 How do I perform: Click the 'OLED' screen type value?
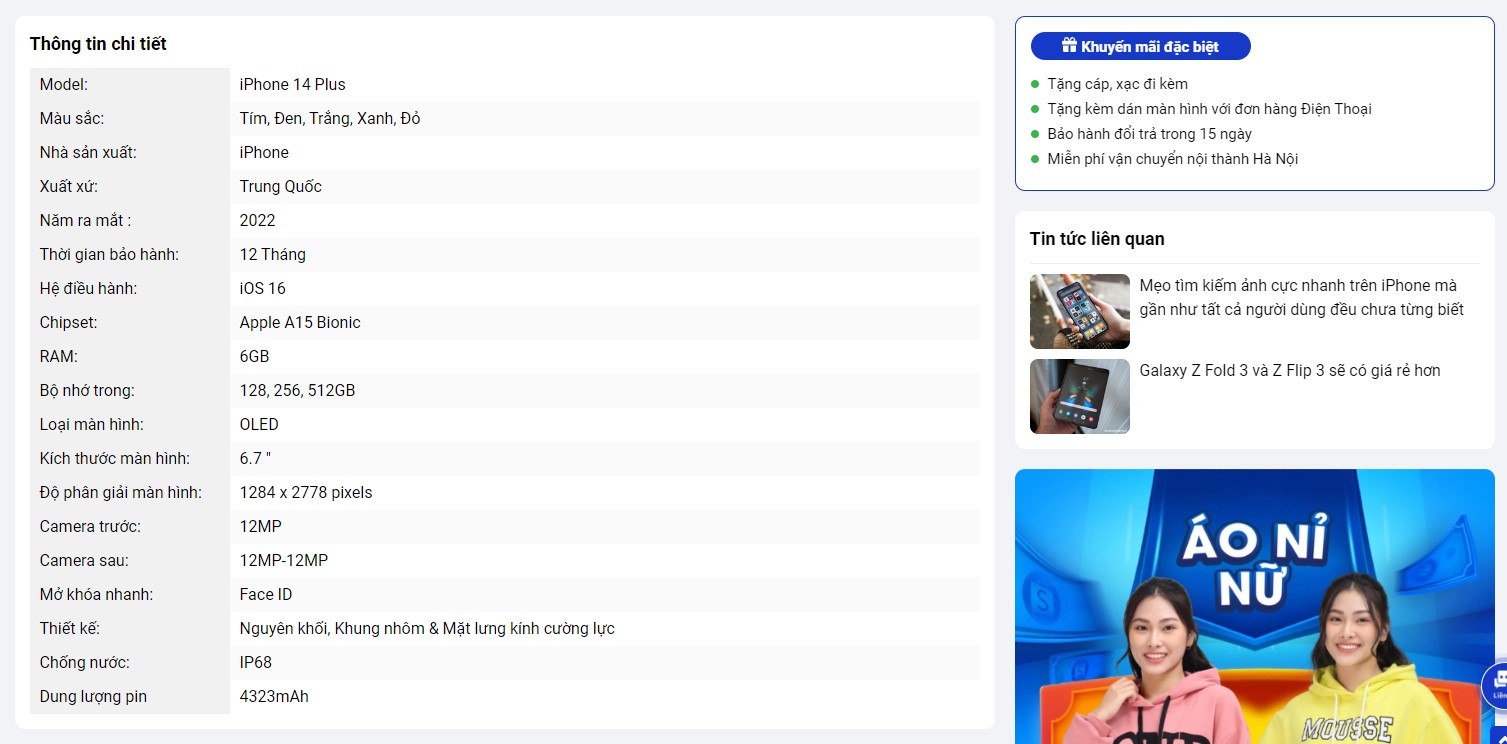(x=260, y=425)
